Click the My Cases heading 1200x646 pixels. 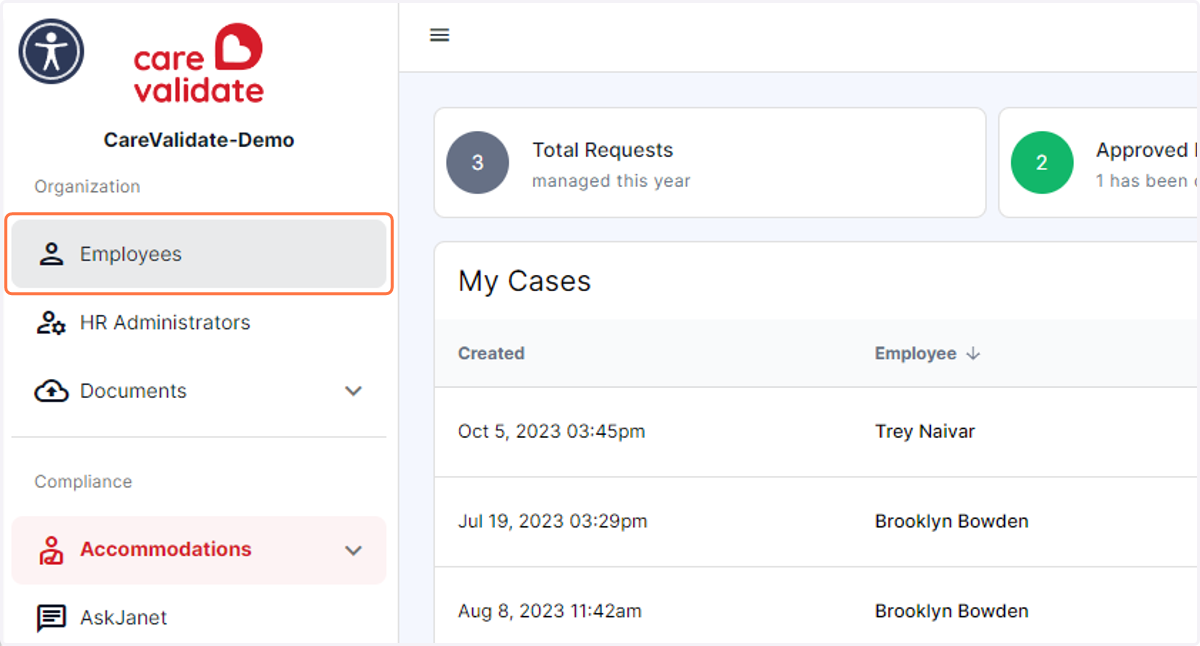point(525,282)
